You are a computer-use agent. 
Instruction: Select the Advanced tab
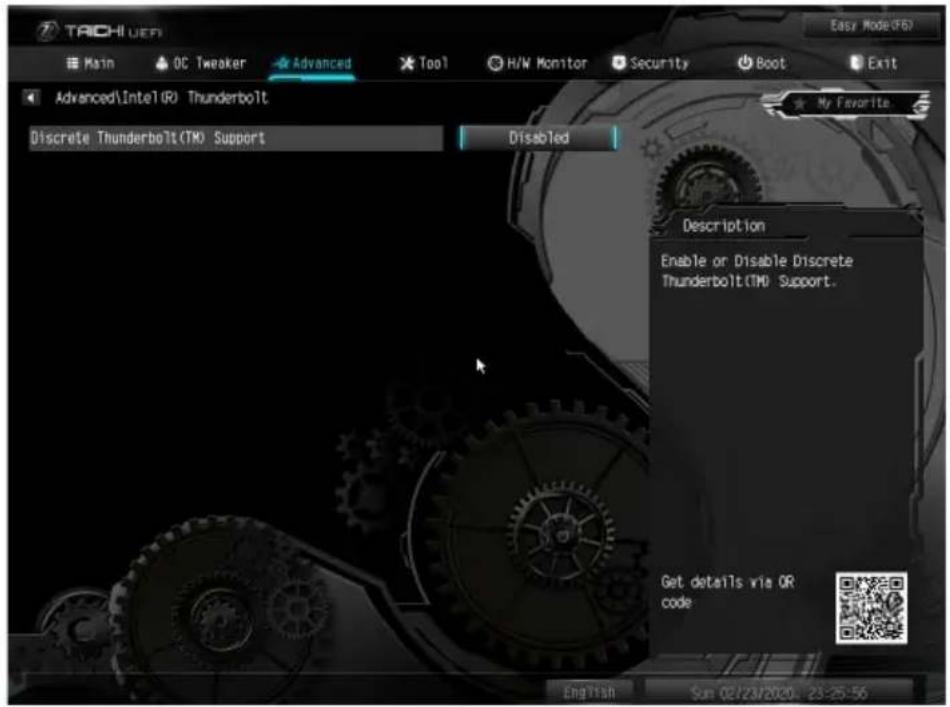(313, 63)
